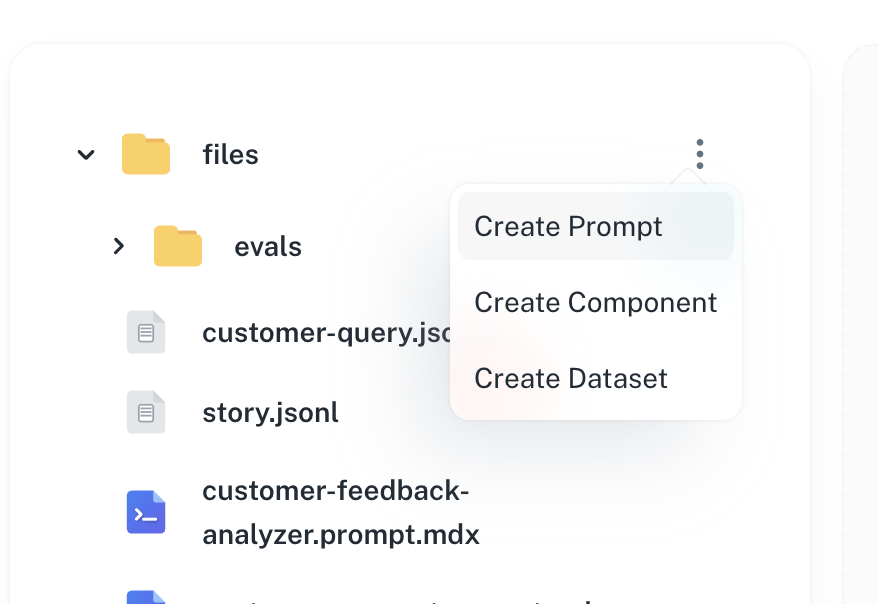This screenshot has height=604, width=878.
Task: Open customer-feedback-analyzer.prompt.mdx
Action: point(340,512)
